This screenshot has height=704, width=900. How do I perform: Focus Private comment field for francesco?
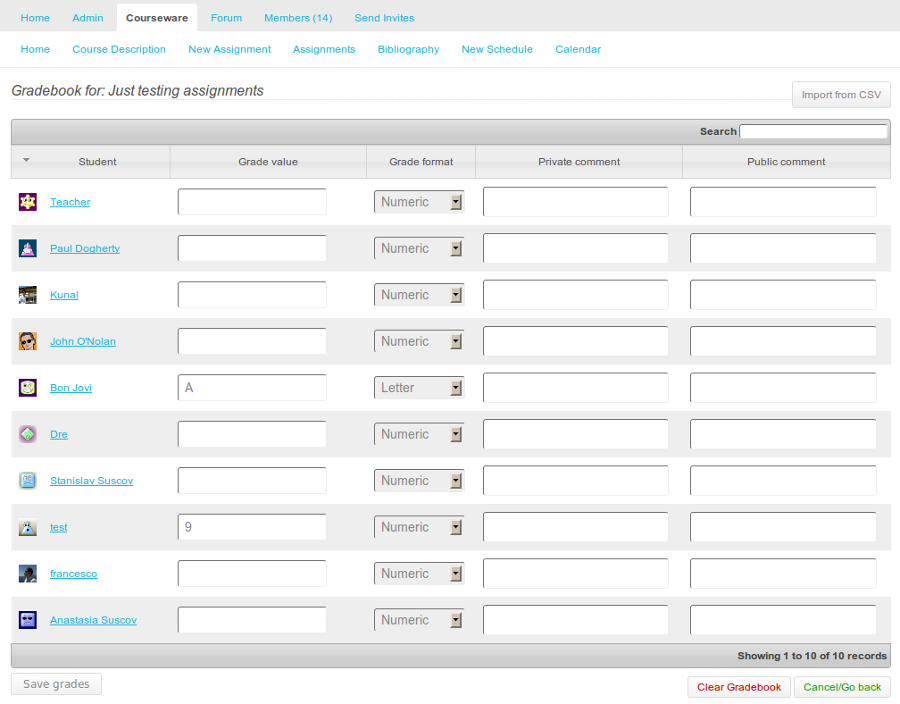pyautogui.click(x=576, y=574)
